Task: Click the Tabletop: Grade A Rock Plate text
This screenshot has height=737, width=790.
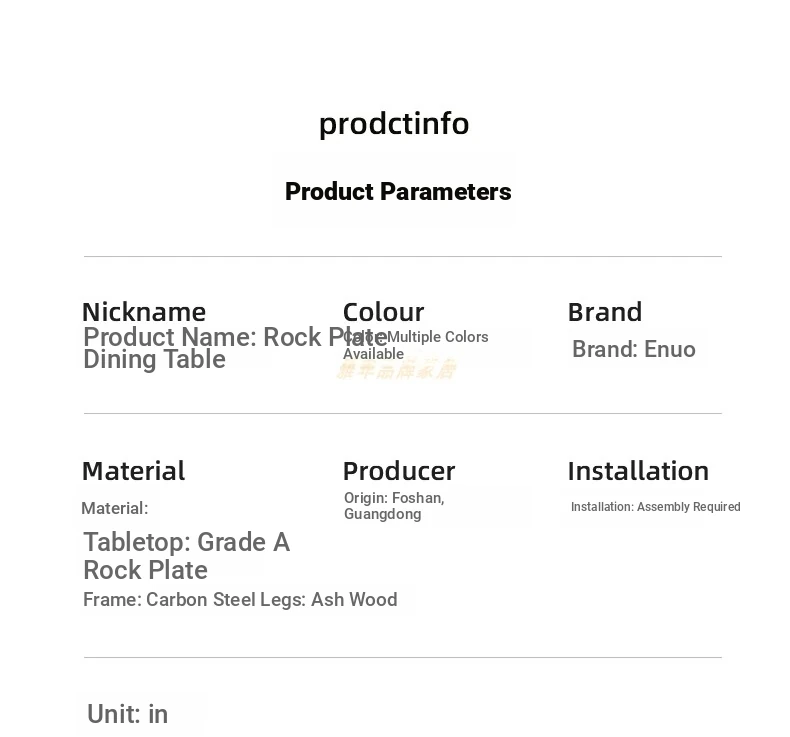Action: [186, 556]
